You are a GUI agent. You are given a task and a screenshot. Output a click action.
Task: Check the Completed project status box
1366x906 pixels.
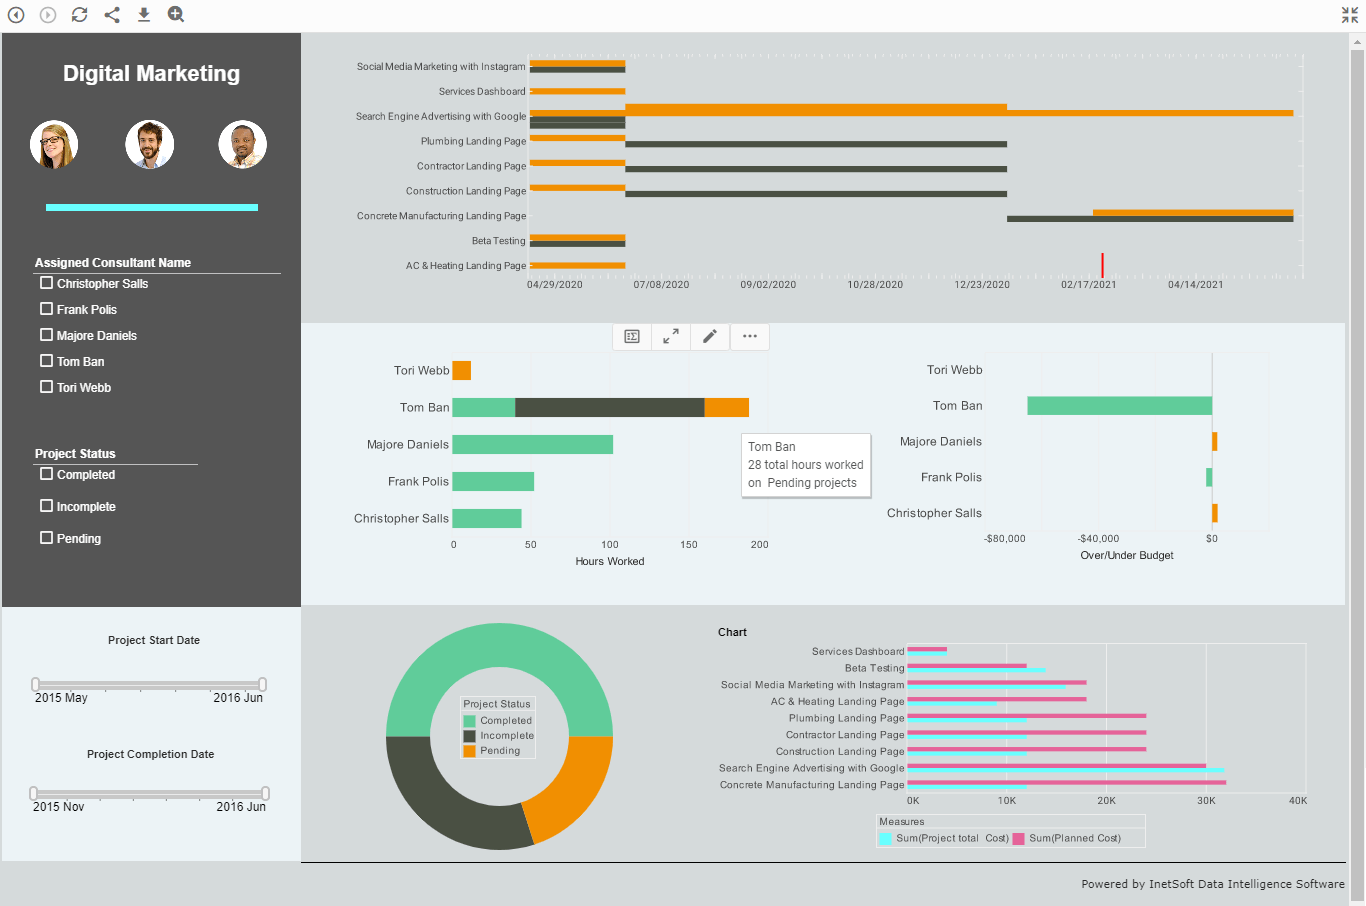[x=46, y=474]
